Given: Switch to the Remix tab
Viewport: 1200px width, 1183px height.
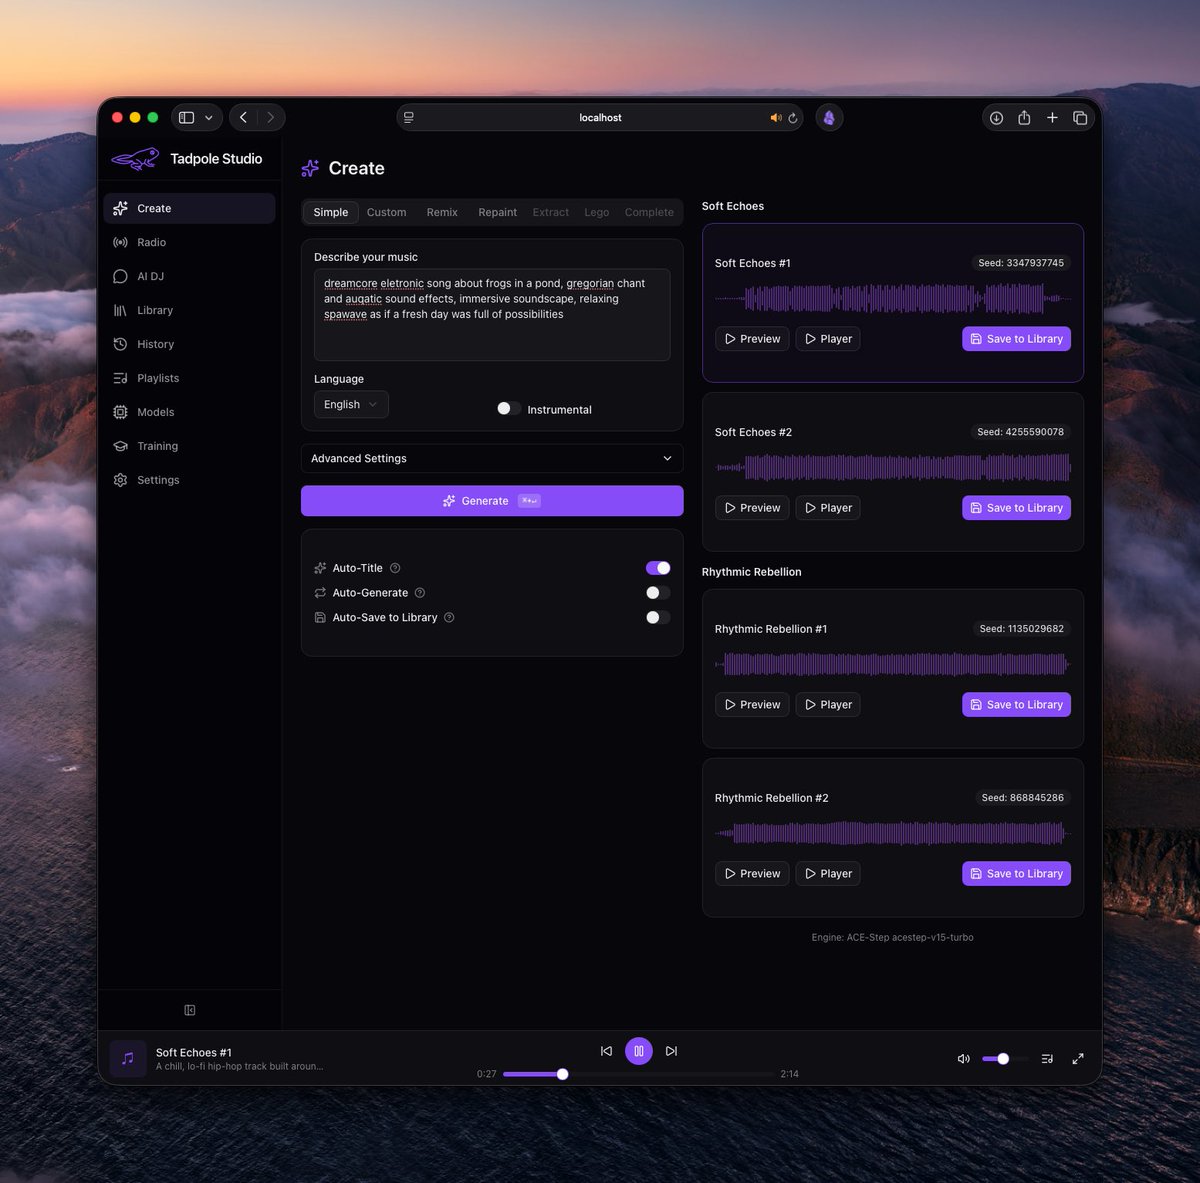Looking at the screenshot, I should click(442, 212).
